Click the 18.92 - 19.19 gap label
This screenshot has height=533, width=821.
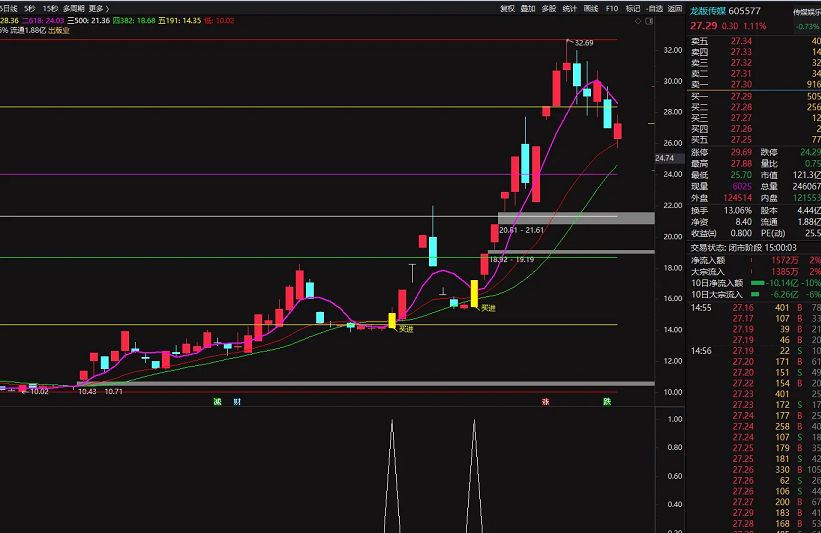(512, 259)
